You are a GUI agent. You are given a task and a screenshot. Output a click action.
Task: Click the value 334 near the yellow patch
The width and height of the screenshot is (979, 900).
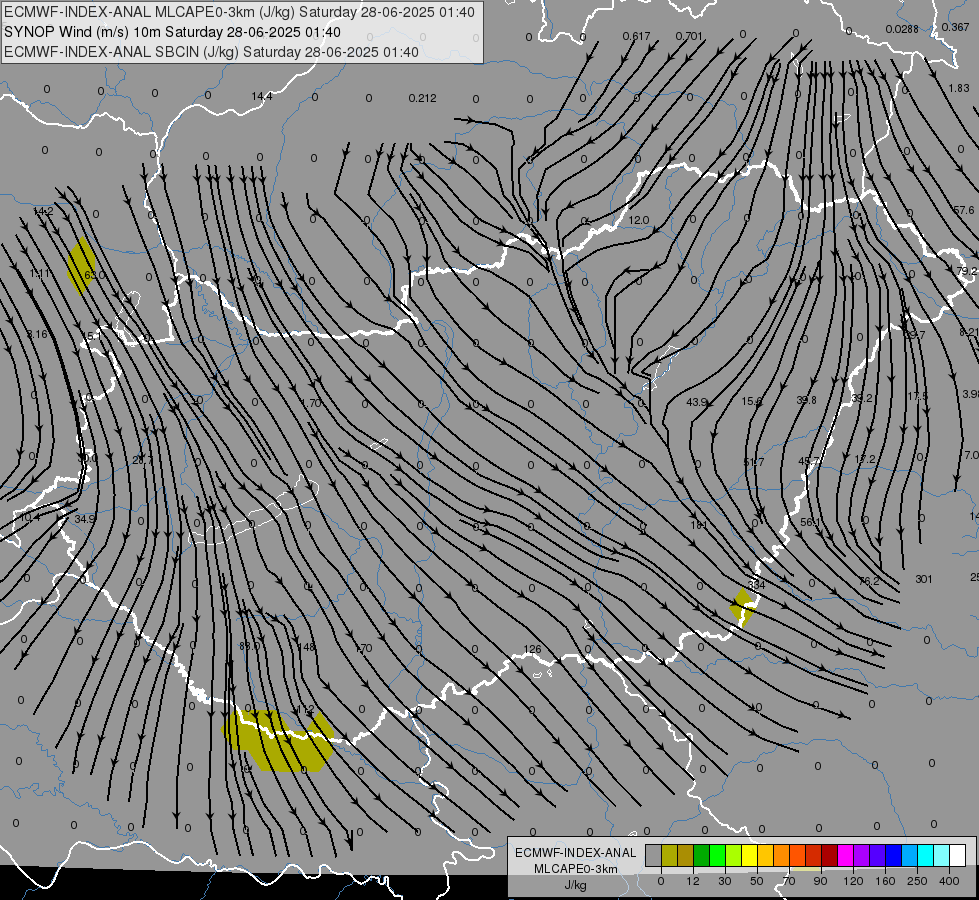(756, 585)
